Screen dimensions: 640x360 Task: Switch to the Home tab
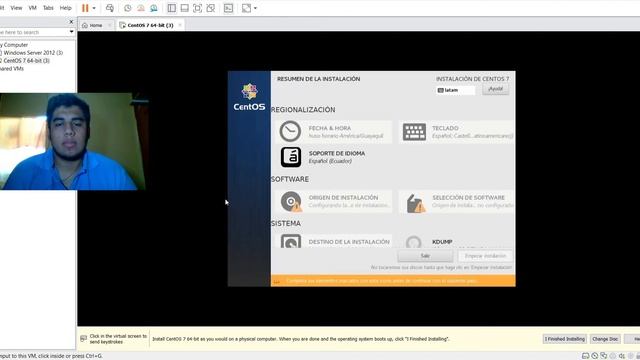96,25
